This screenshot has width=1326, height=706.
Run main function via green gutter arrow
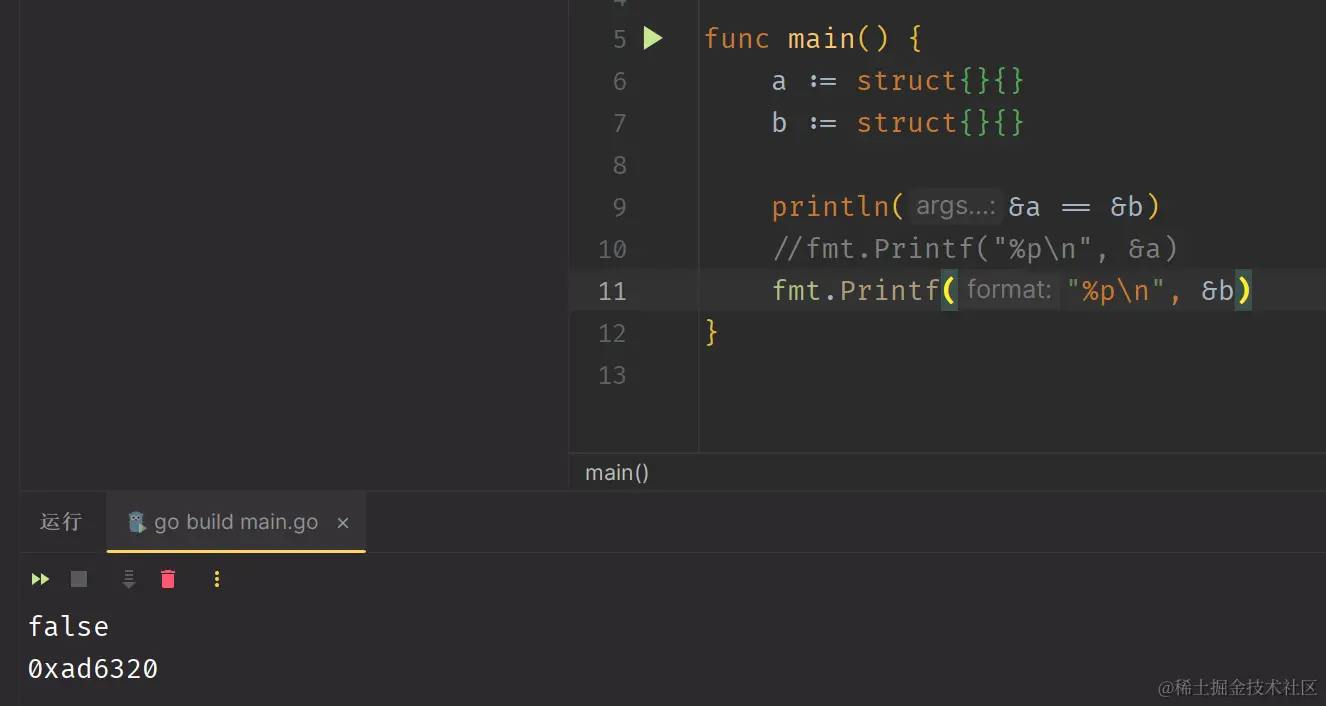tap(652, 39)
